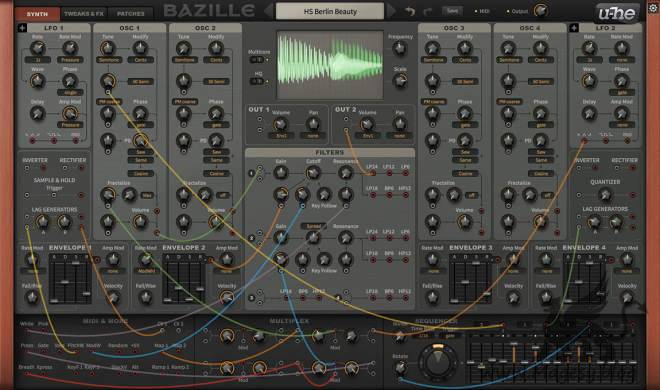
Task: Open OSC 1 Cents modify selector
Action: click(x=141, y=60)
